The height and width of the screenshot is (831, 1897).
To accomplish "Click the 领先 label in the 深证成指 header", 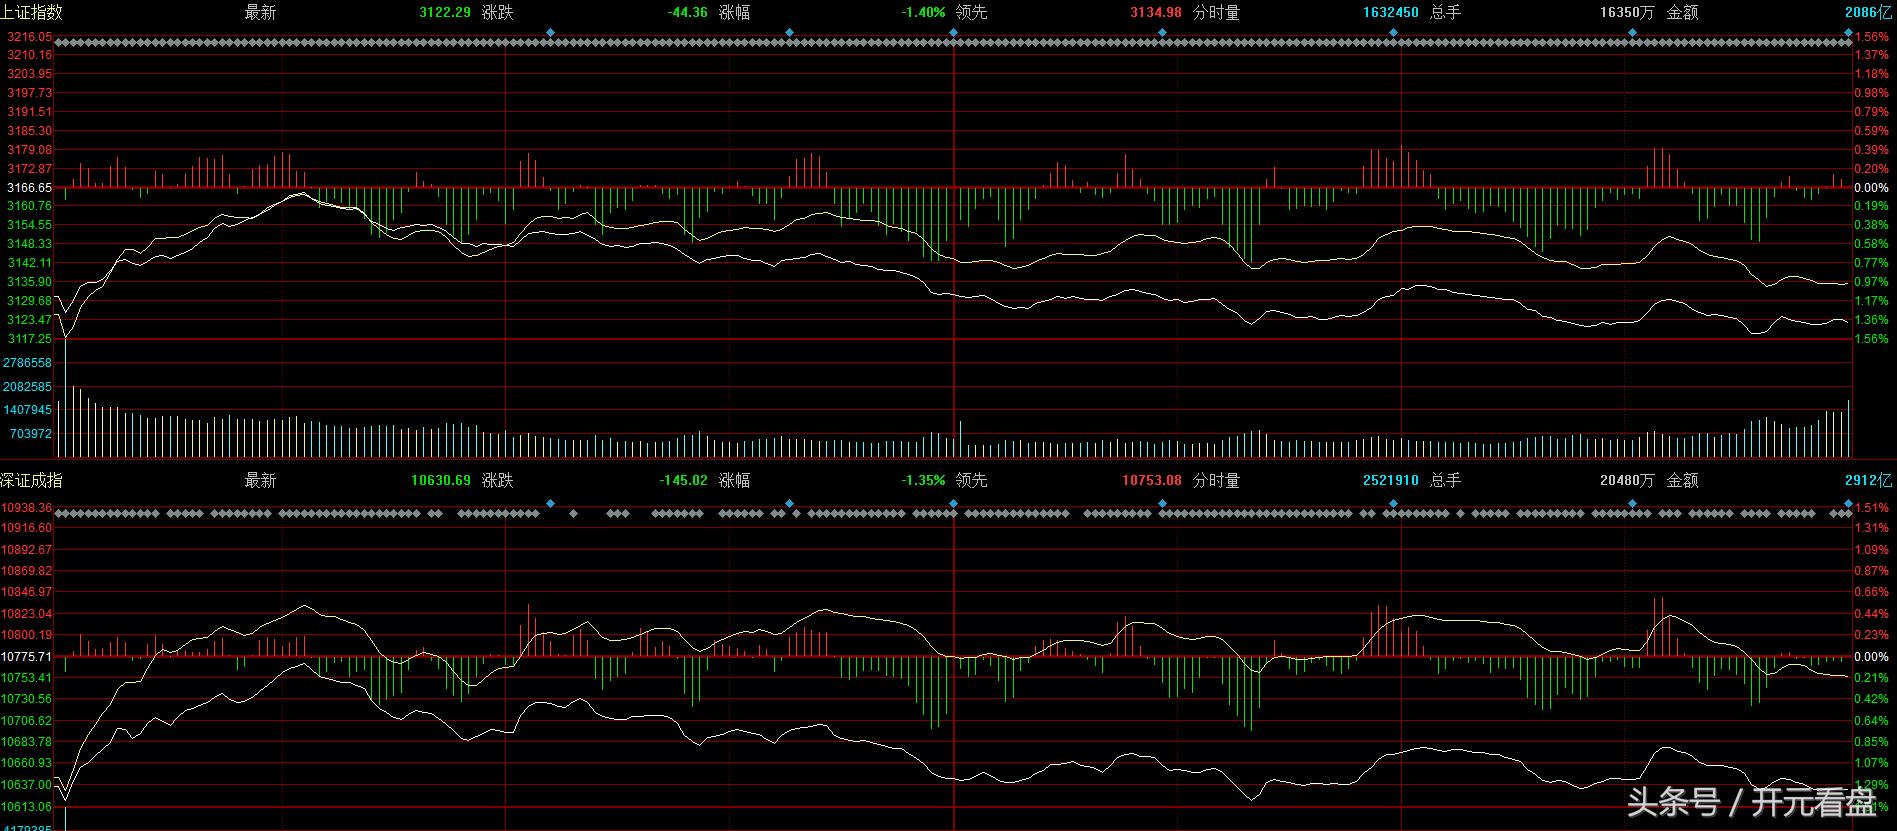I will coord(971,480).
